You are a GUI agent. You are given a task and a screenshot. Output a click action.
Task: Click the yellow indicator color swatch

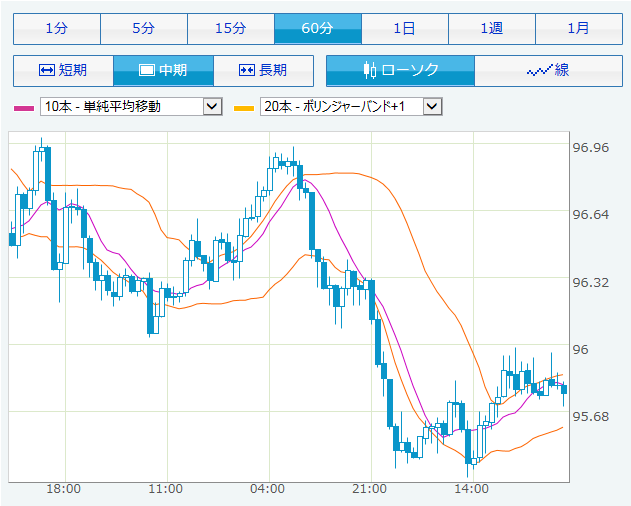(242, 107)
